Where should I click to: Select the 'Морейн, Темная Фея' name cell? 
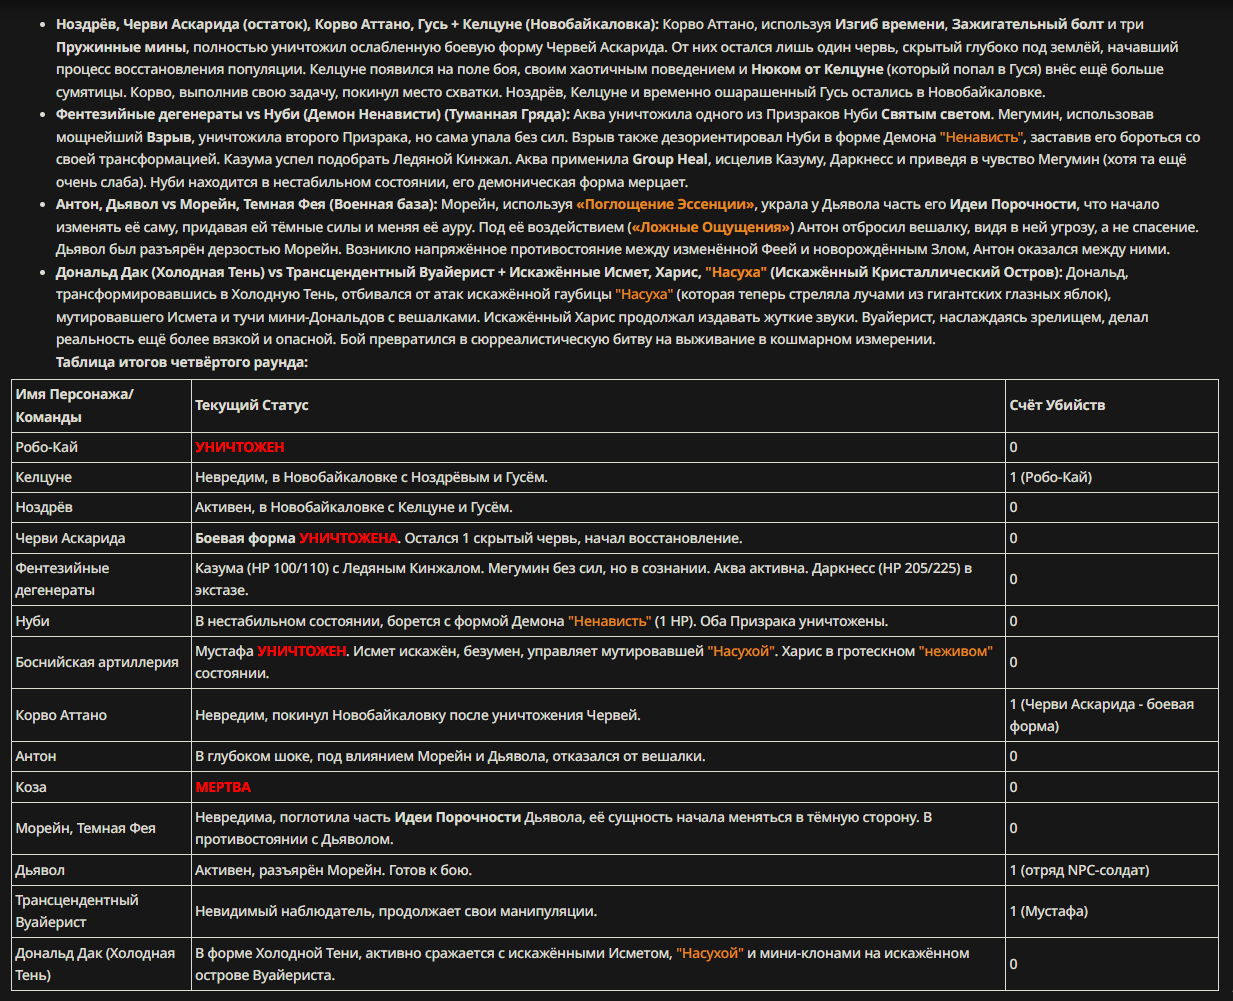(101, 828)
